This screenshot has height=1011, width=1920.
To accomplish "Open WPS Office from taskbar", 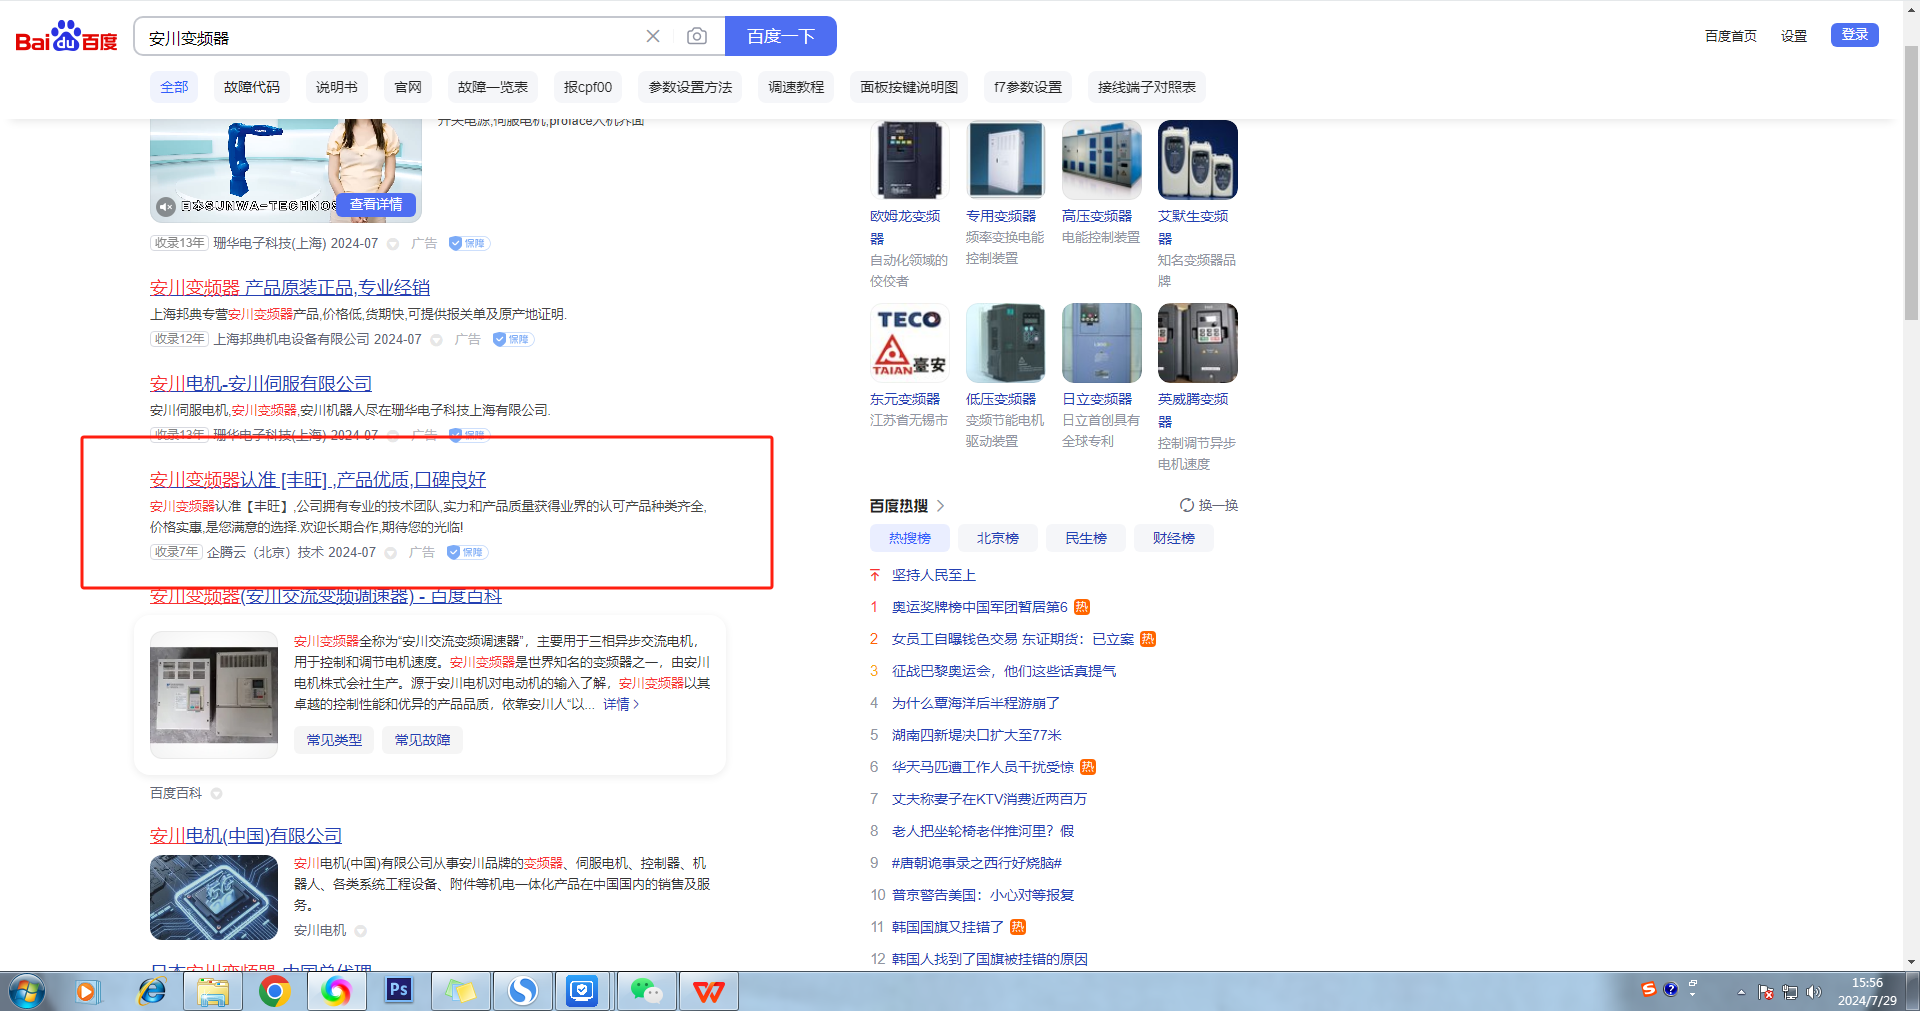I will 708,991.
